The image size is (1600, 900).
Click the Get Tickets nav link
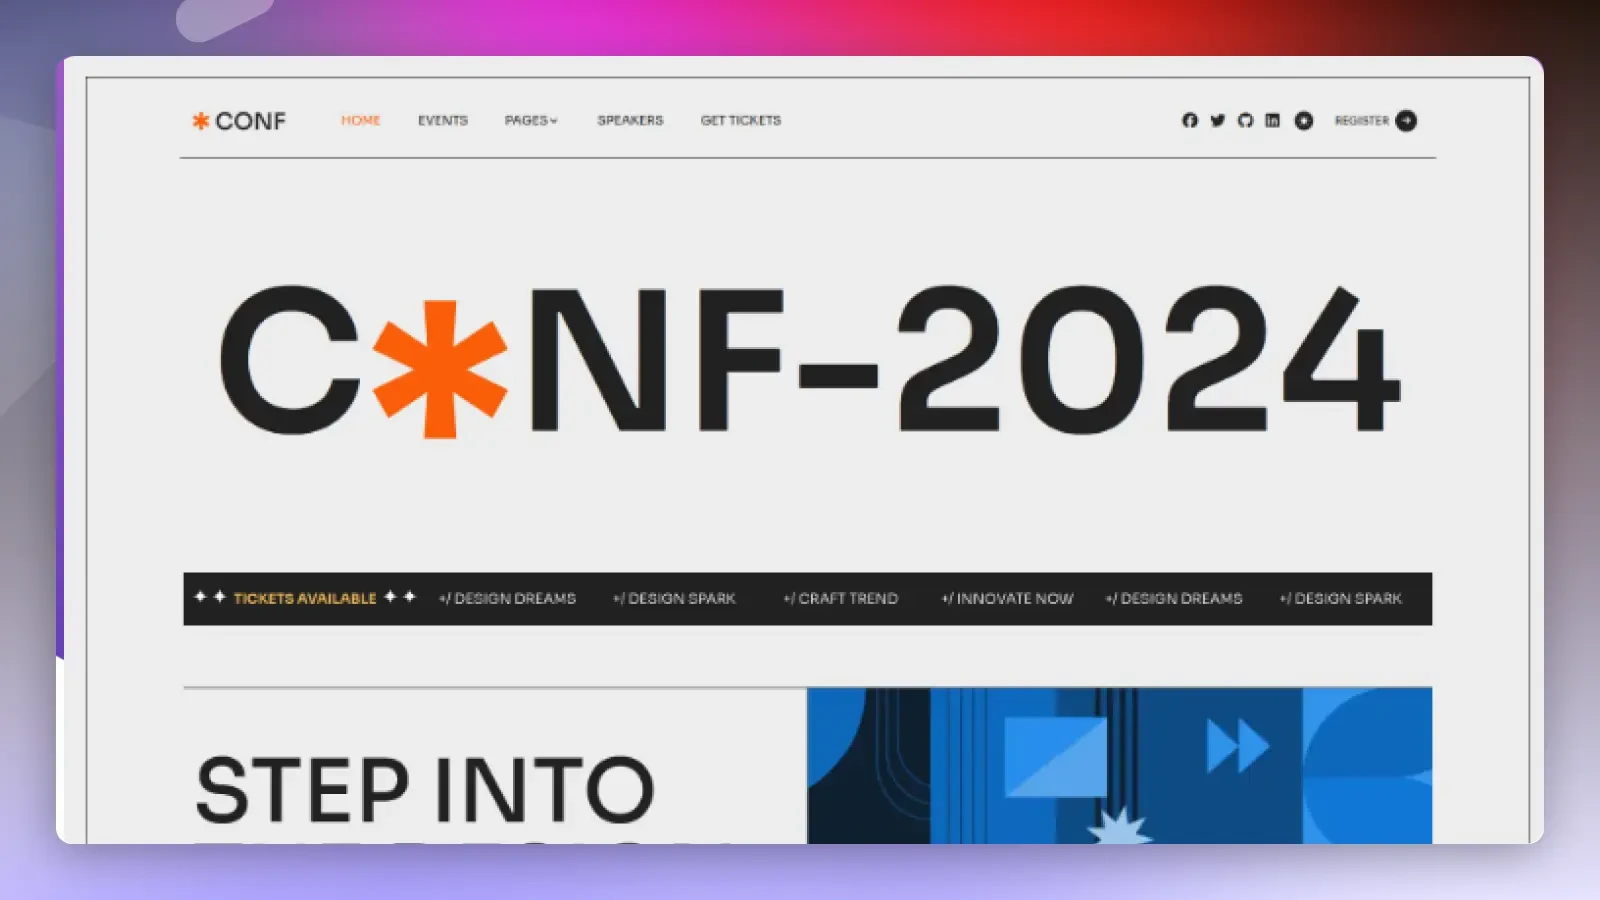(x=740, y=120)
